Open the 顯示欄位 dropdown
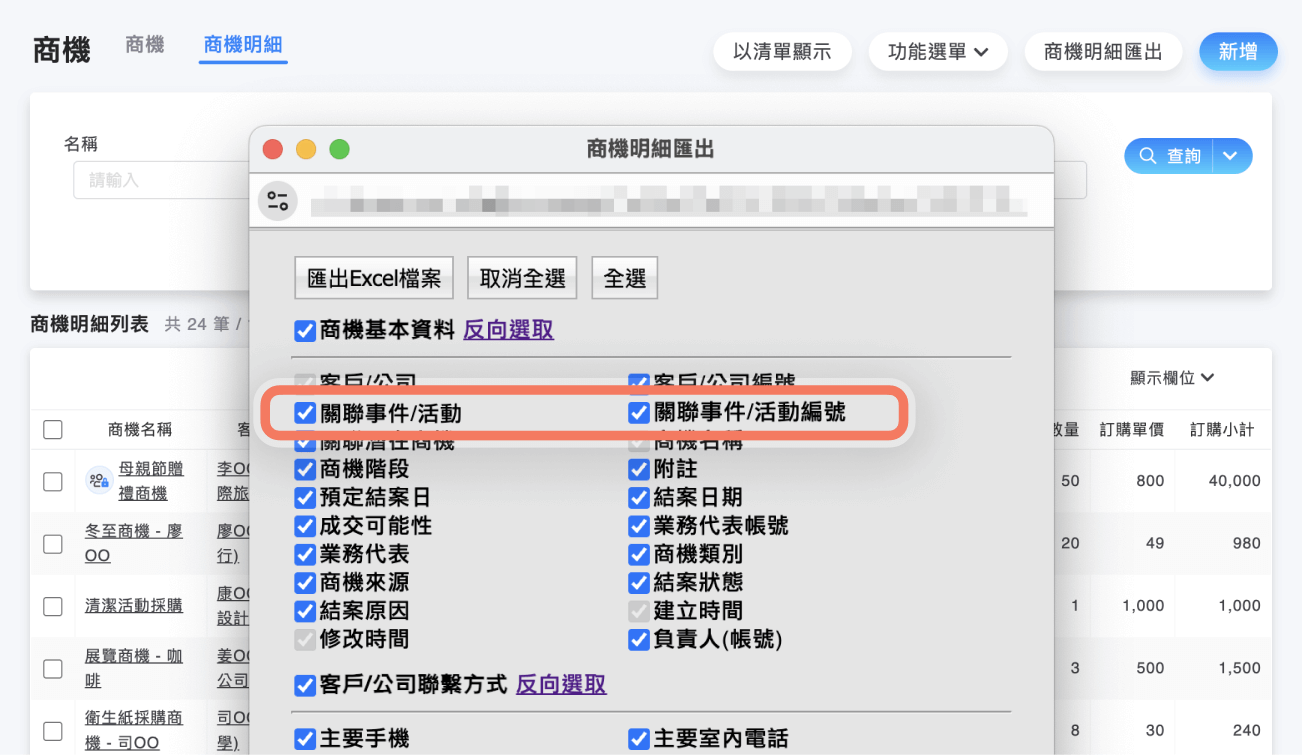Viewport: 1302px width, 755px height. point(1172,378)
